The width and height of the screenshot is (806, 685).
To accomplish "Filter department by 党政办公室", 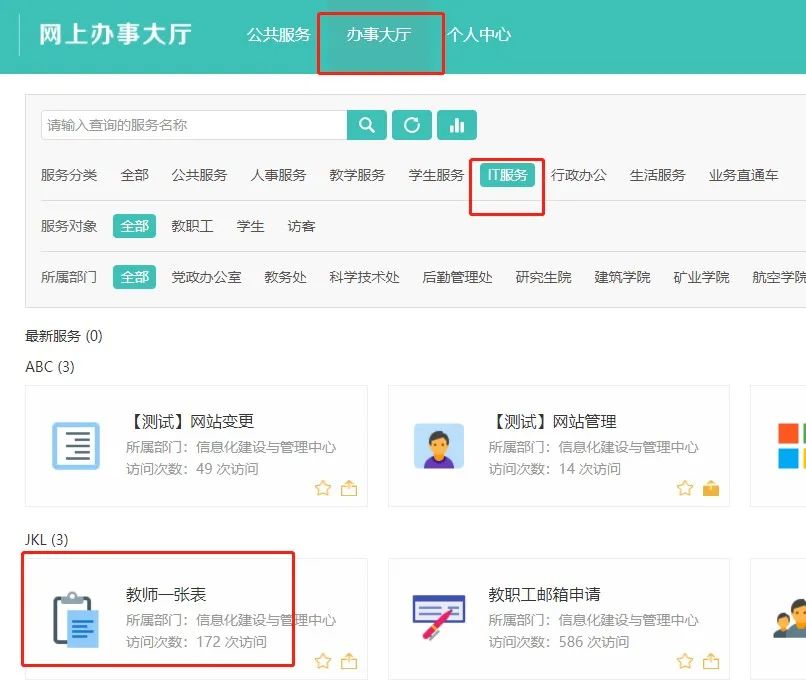I will (206, 277).
